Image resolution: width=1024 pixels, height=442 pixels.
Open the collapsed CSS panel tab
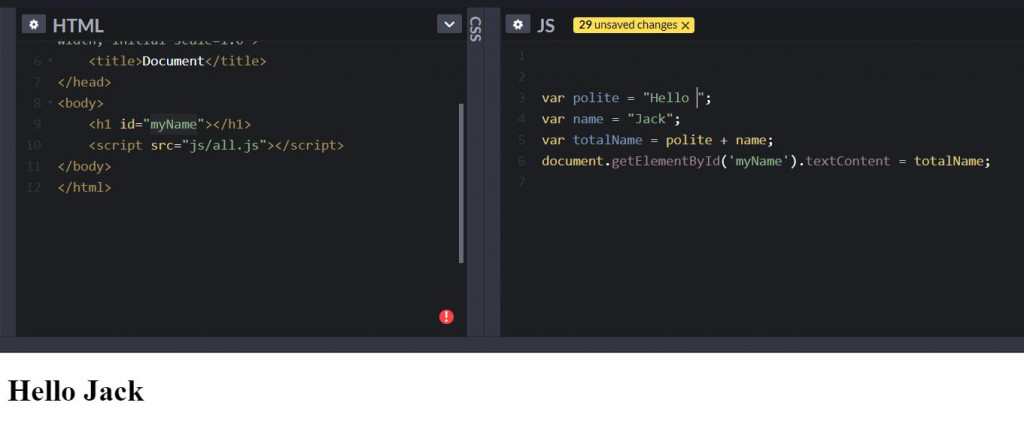pyautogui.click(x=475, y=29)
